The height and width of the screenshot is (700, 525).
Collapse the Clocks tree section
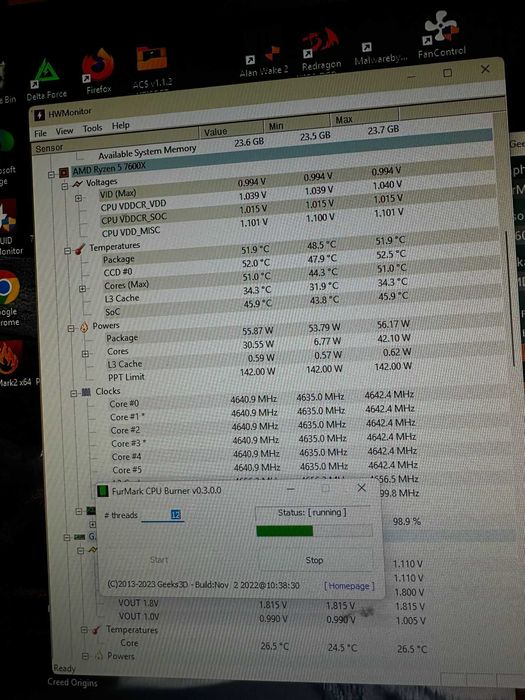(x=73, y=393)
